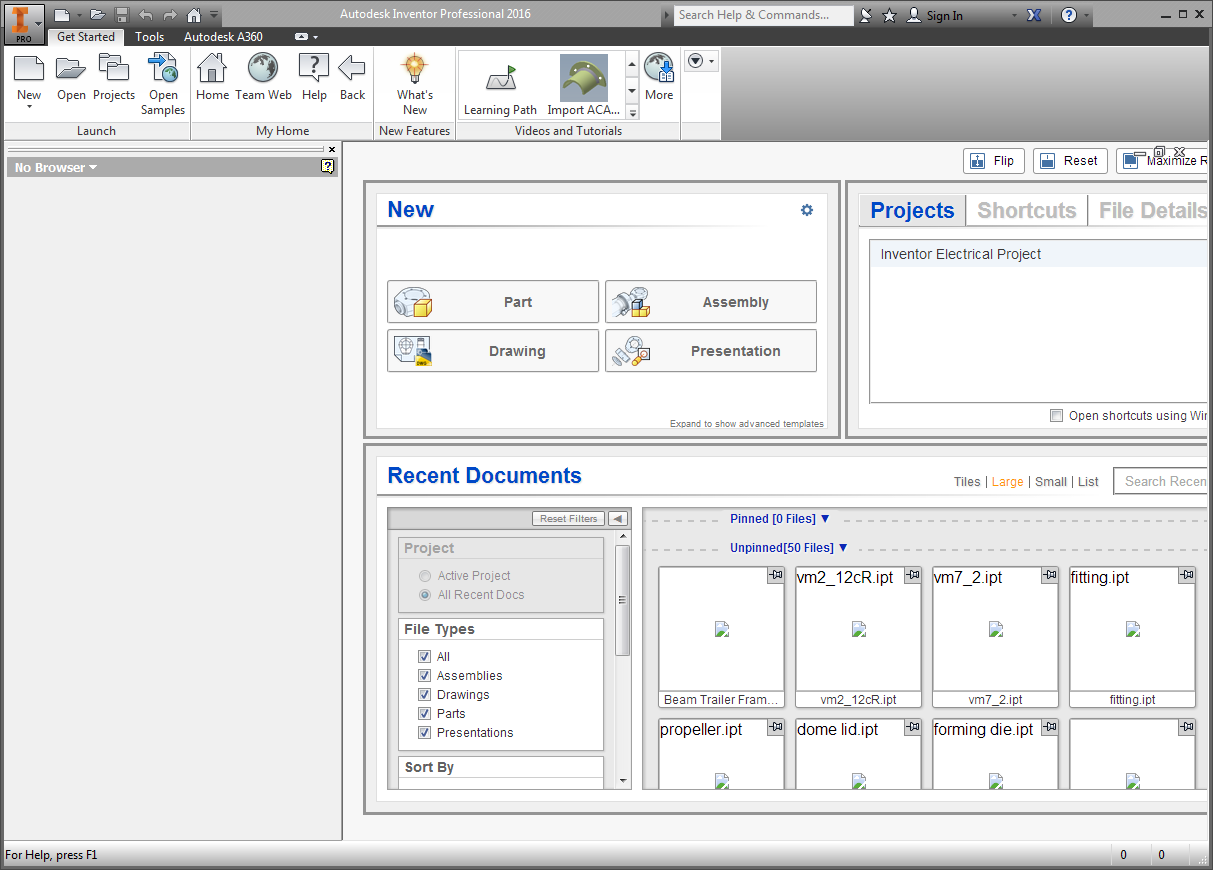Viewport: 1213px width, 870px height.
Task: Check Open shortcuts using Windows checkbox
Action: point(1056,416)
